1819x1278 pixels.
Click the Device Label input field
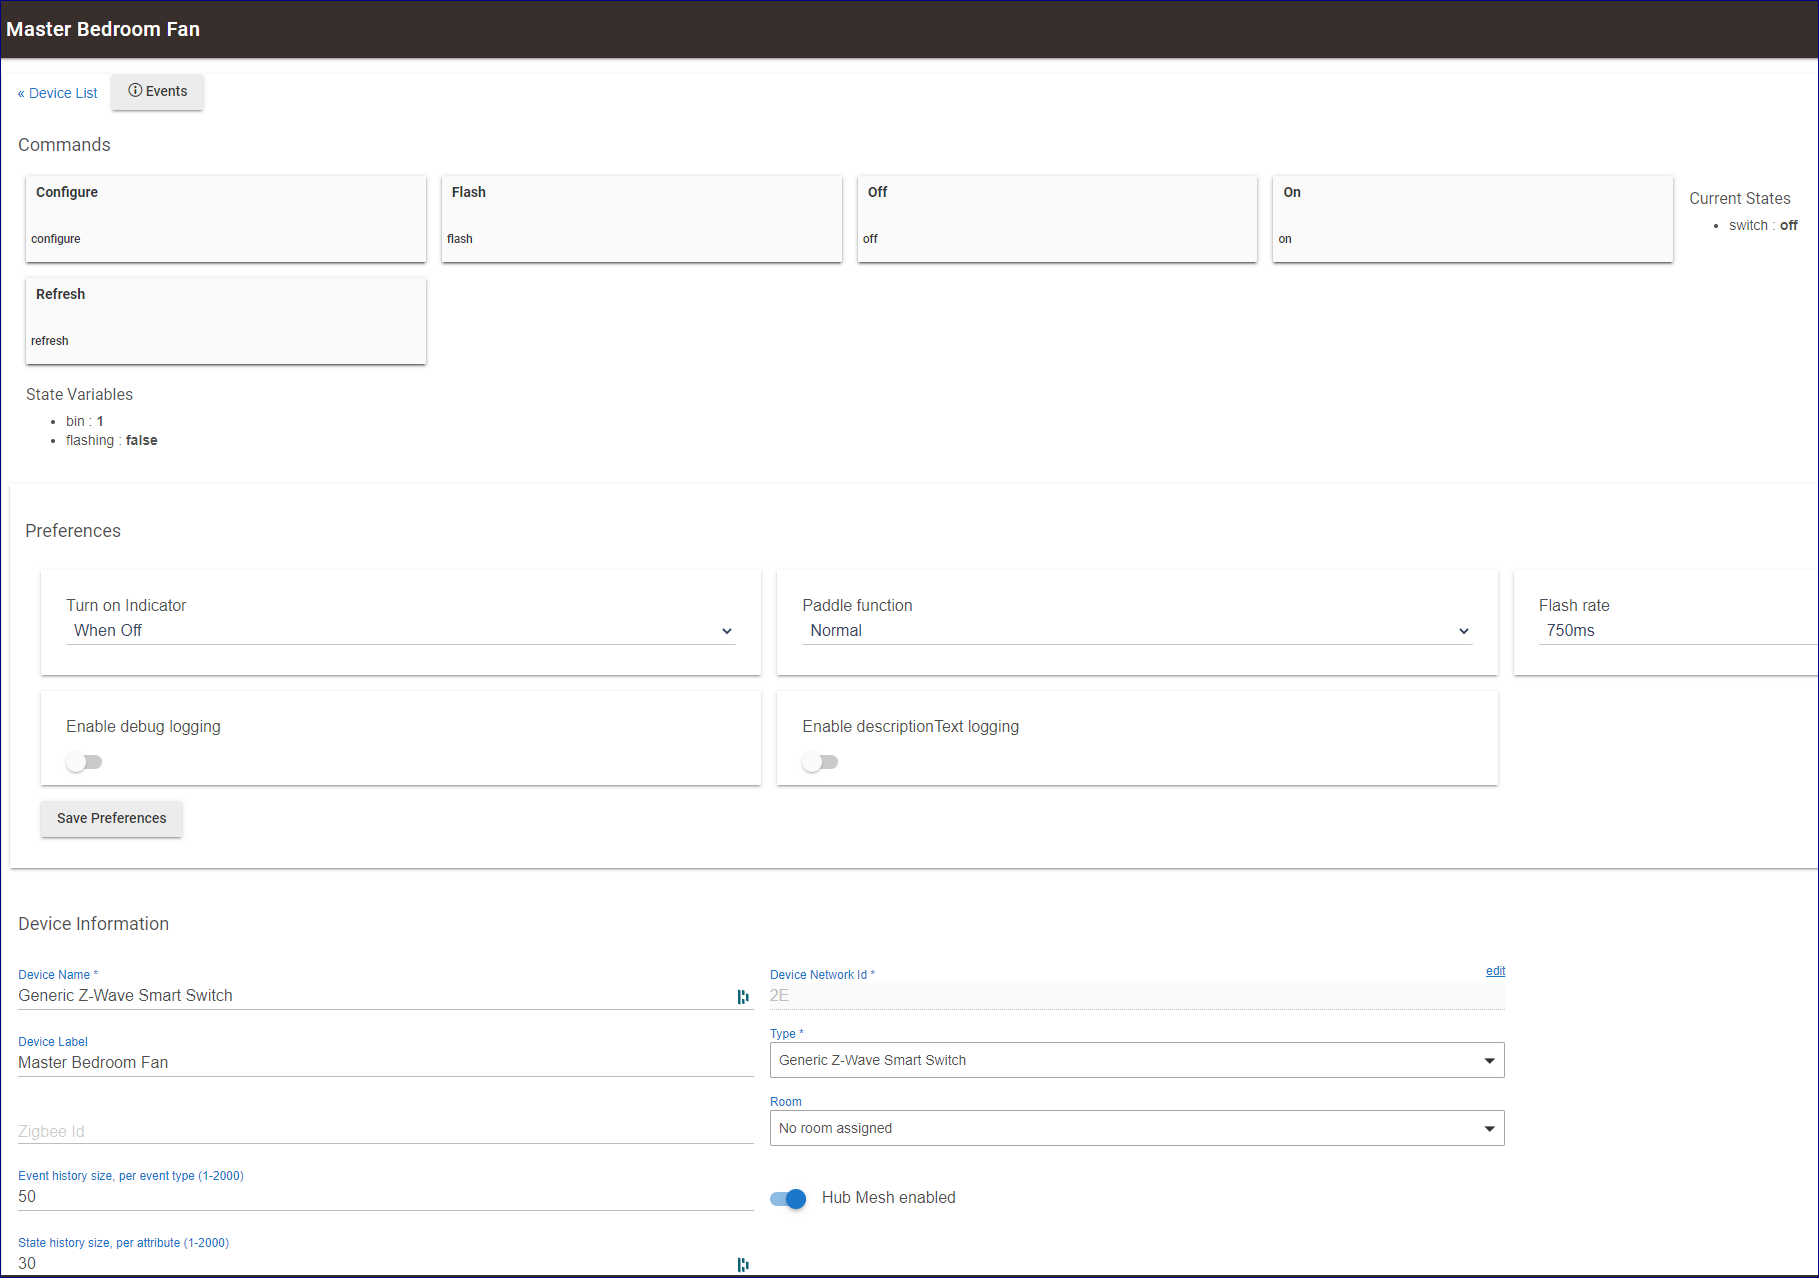[386, 1063]
